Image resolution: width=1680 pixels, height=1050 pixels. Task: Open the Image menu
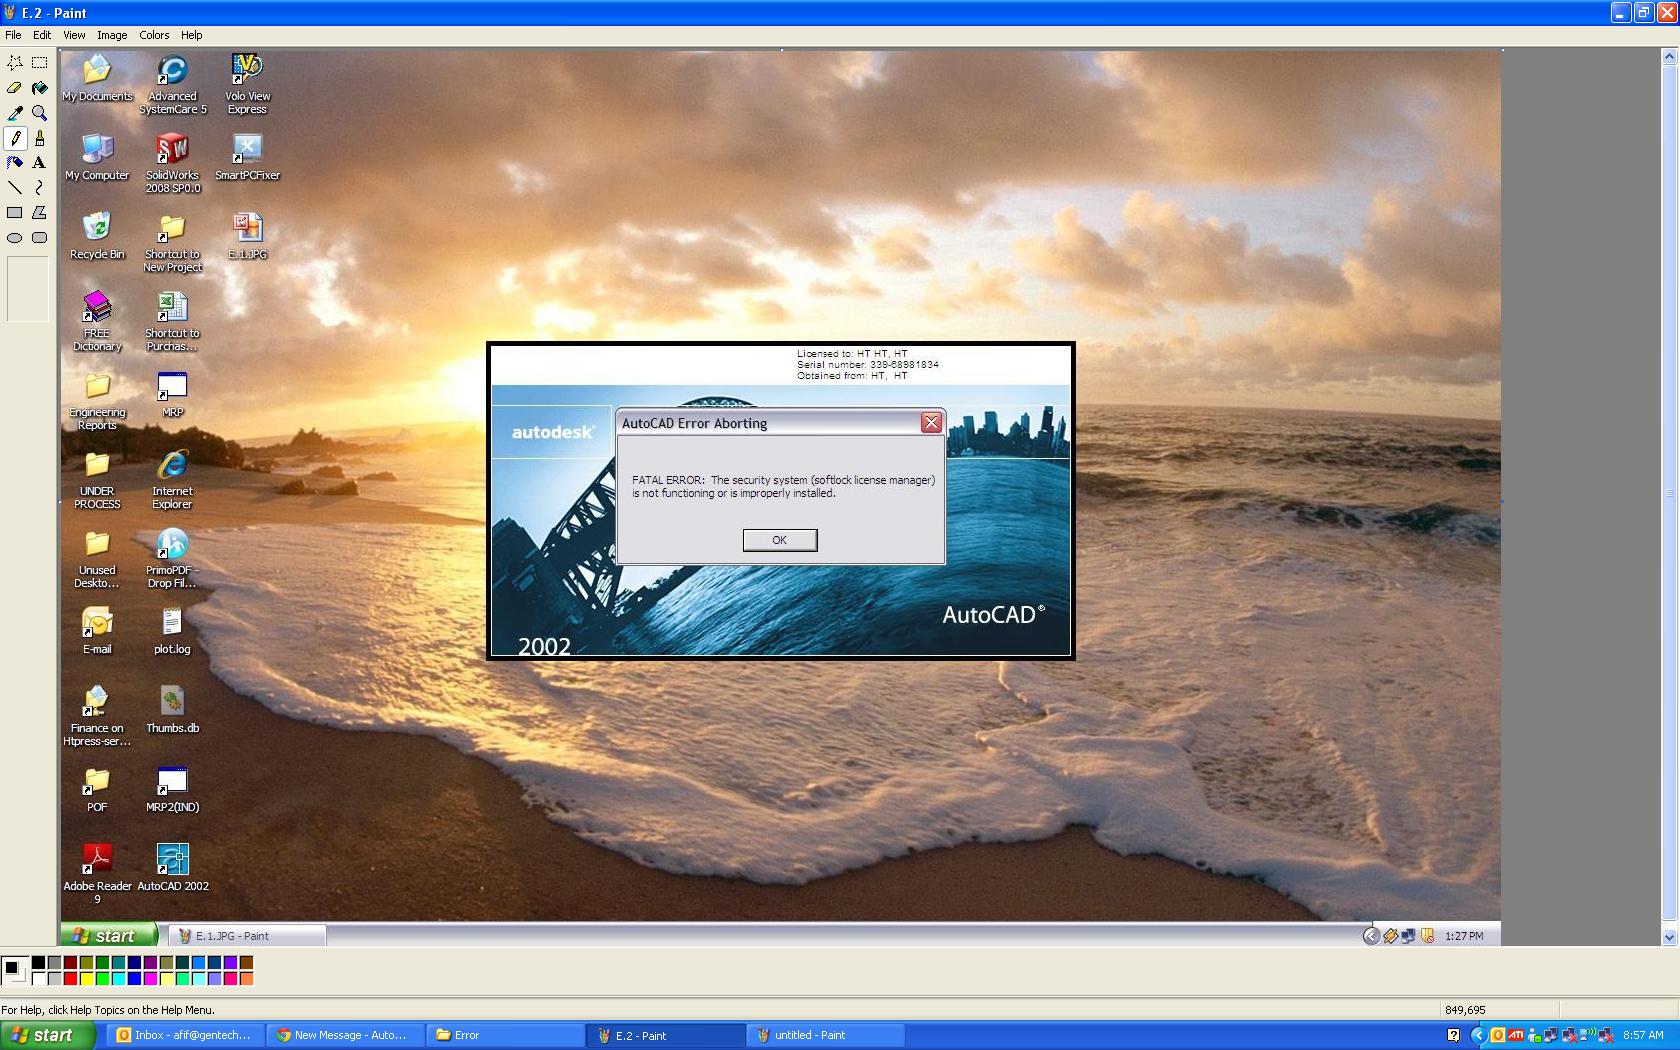click(112, 35)
